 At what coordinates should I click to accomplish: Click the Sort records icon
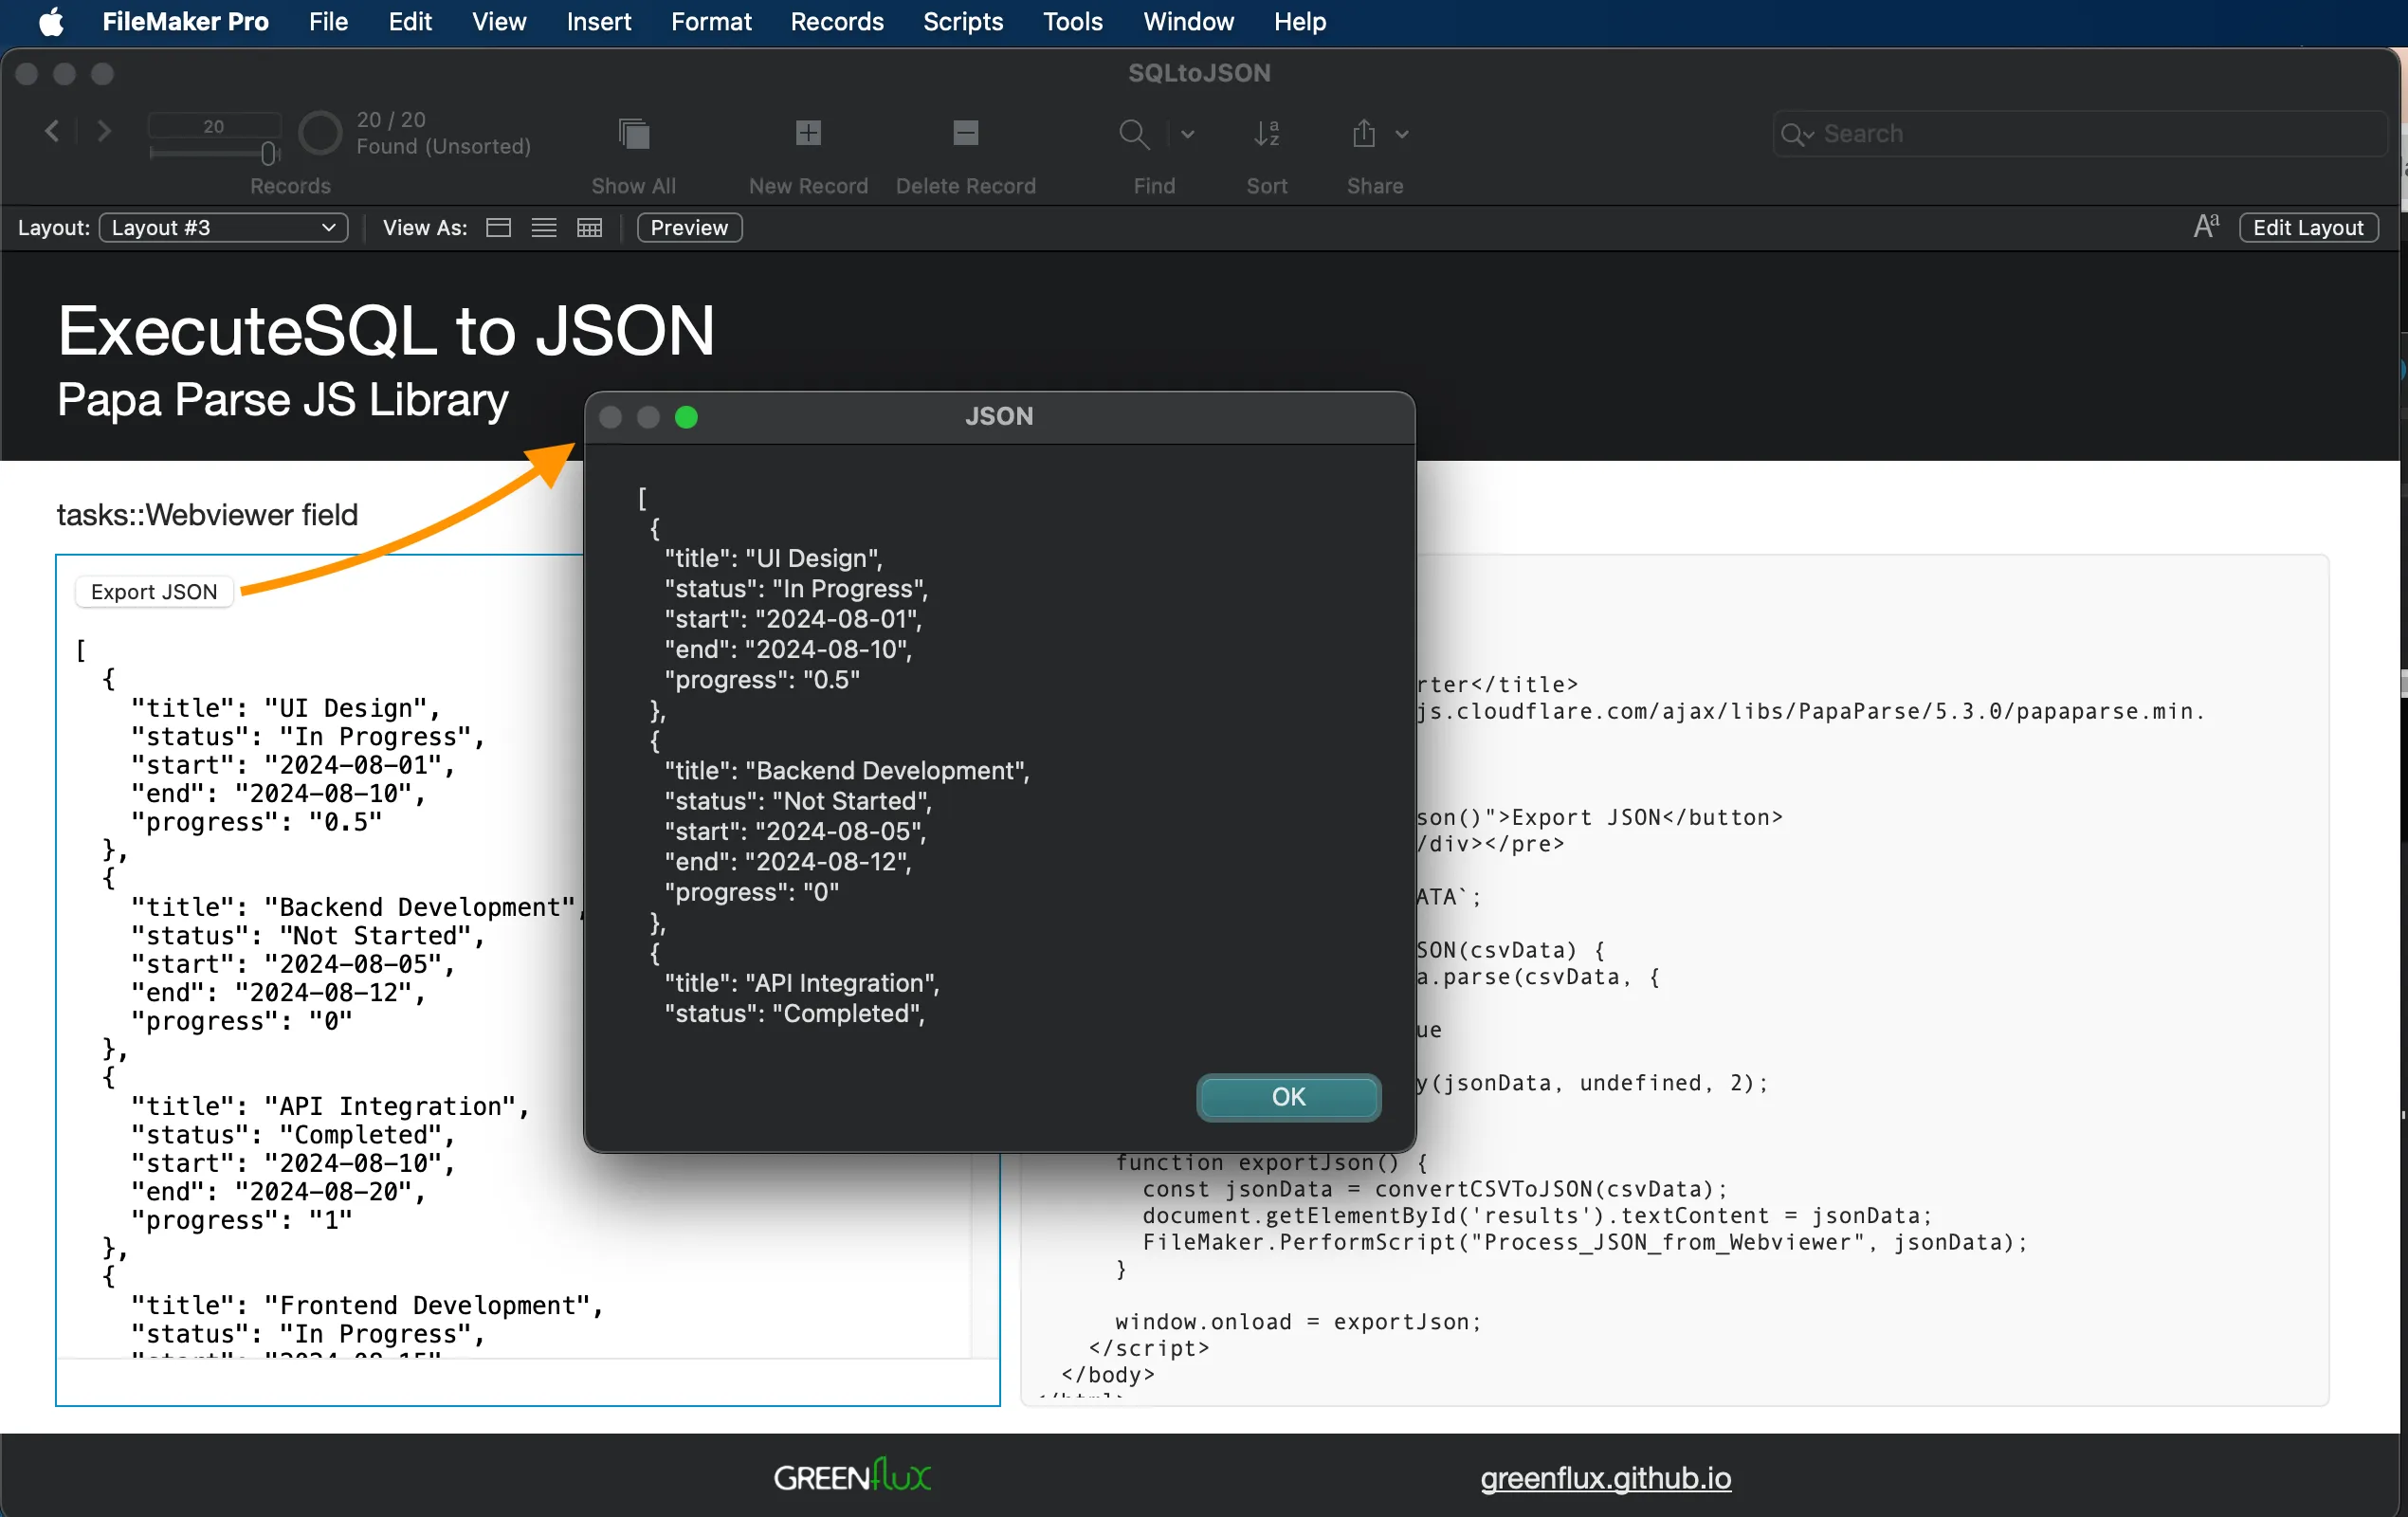(1266, 134)
